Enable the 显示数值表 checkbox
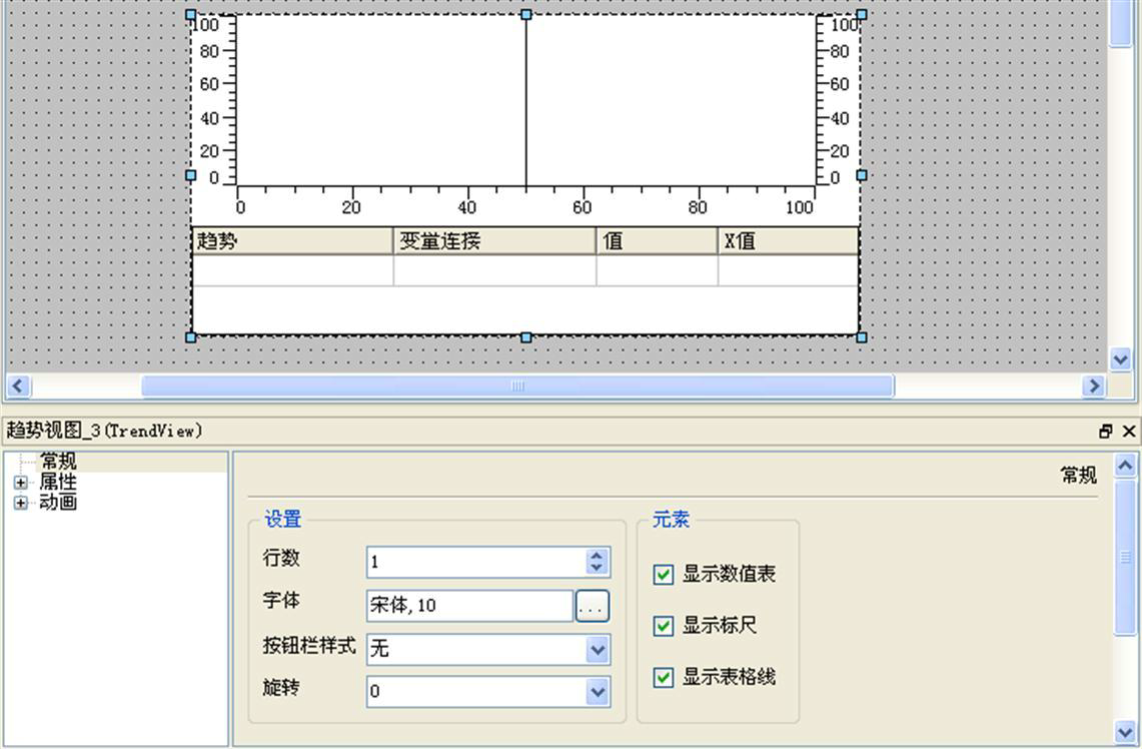 point(663,574)
